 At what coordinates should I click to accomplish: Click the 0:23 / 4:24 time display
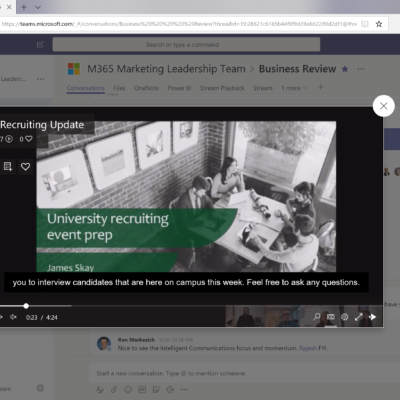coord(42,317)
